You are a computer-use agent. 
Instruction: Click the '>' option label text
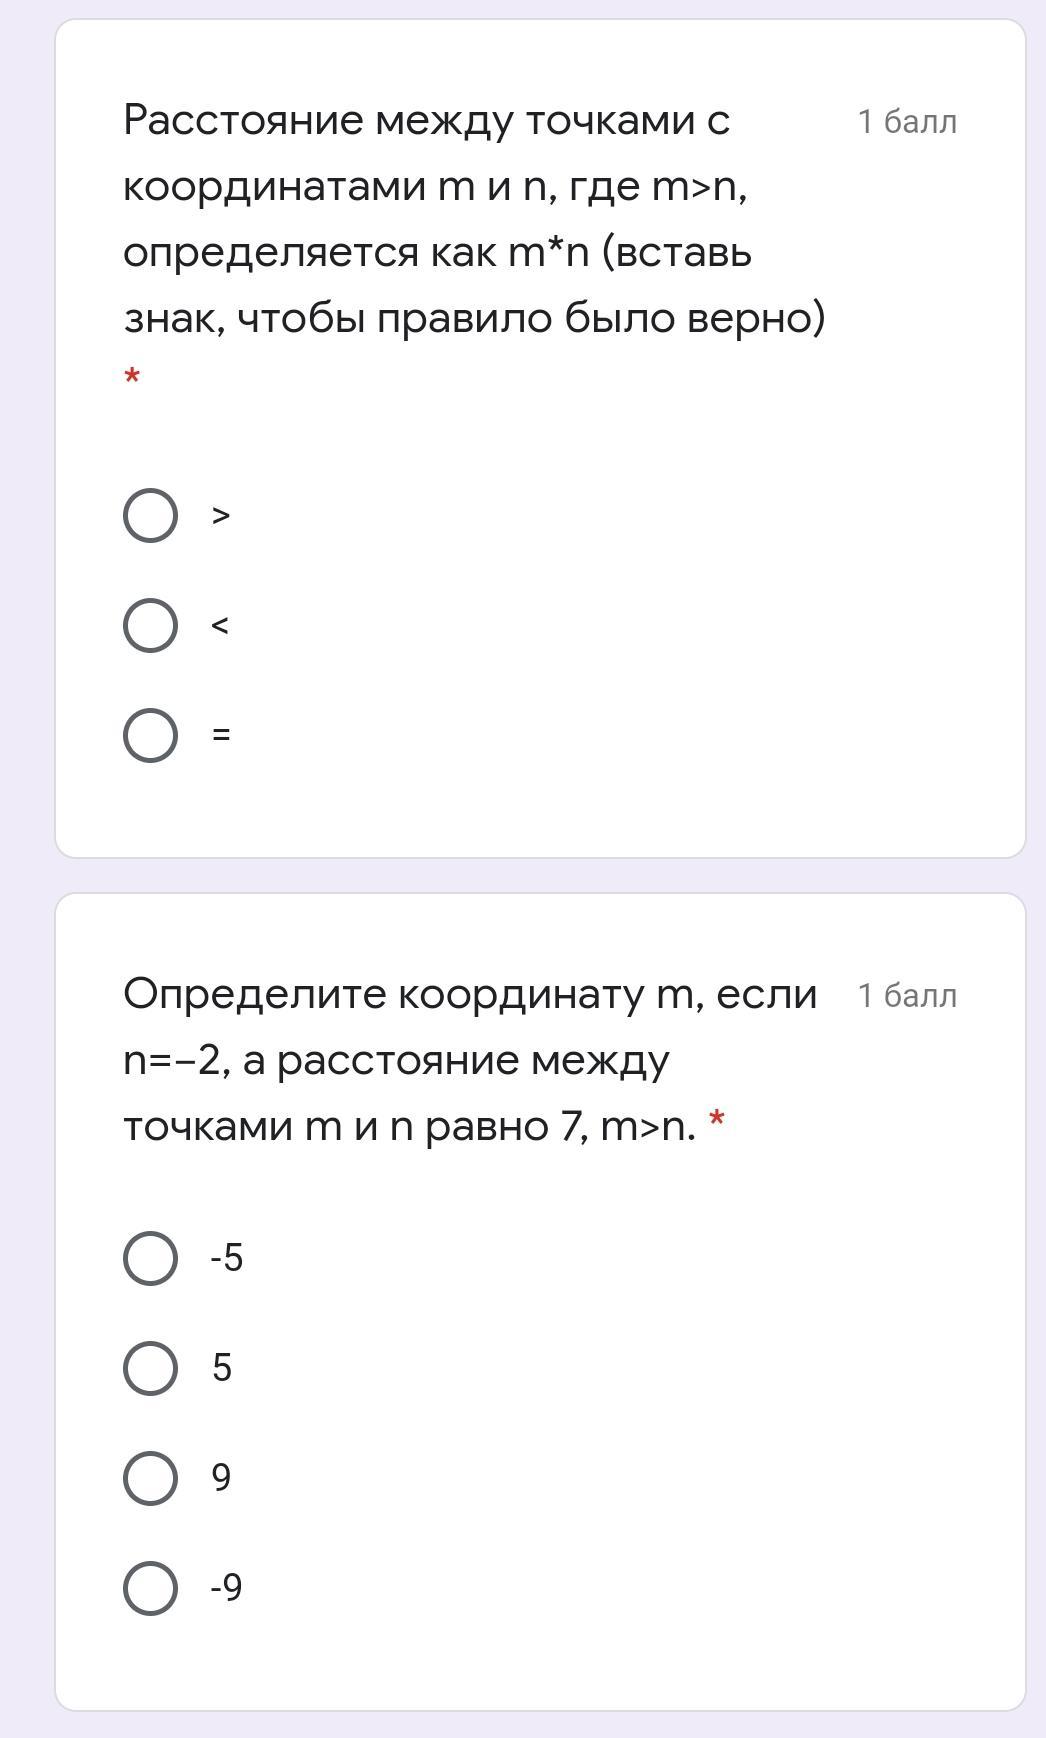[221, 516]
